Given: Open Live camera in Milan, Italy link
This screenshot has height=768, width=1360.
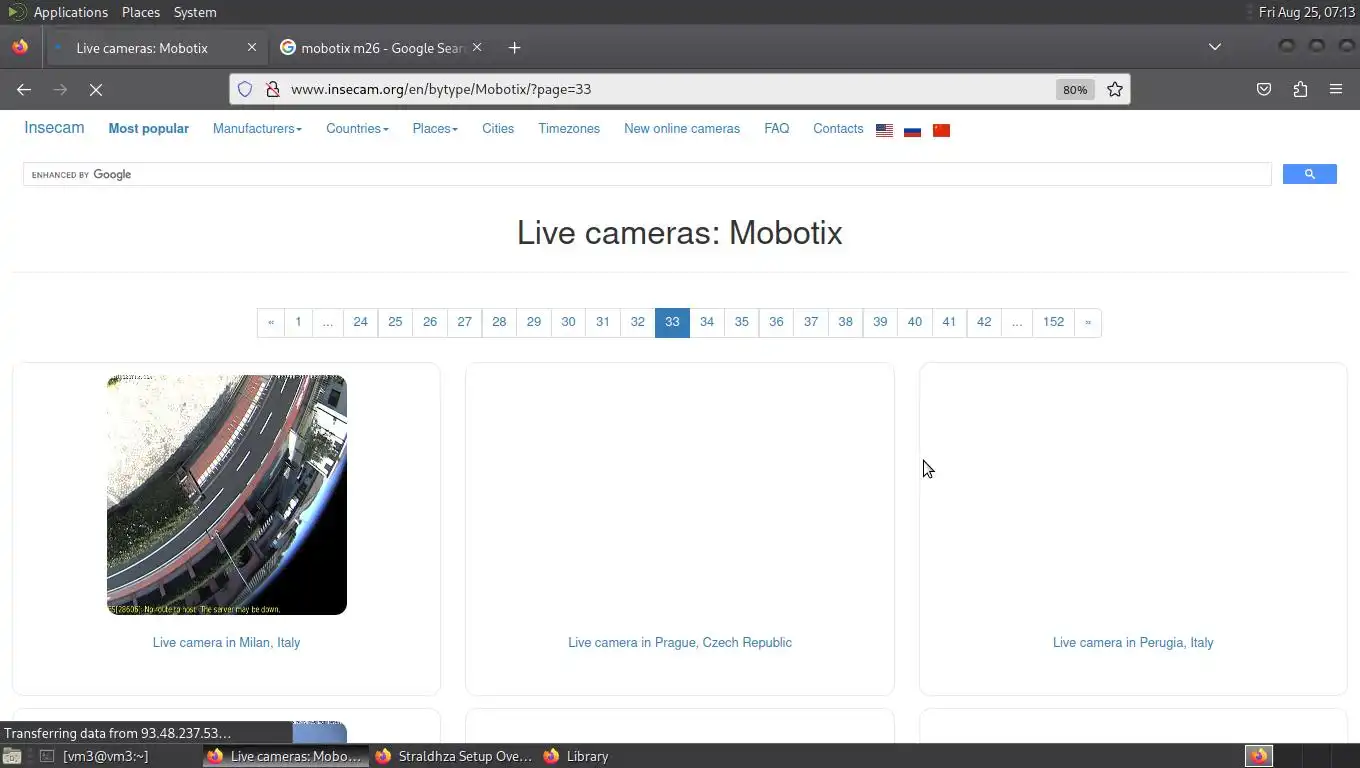Looking at the screenshot, I should (x=226, y=642).
